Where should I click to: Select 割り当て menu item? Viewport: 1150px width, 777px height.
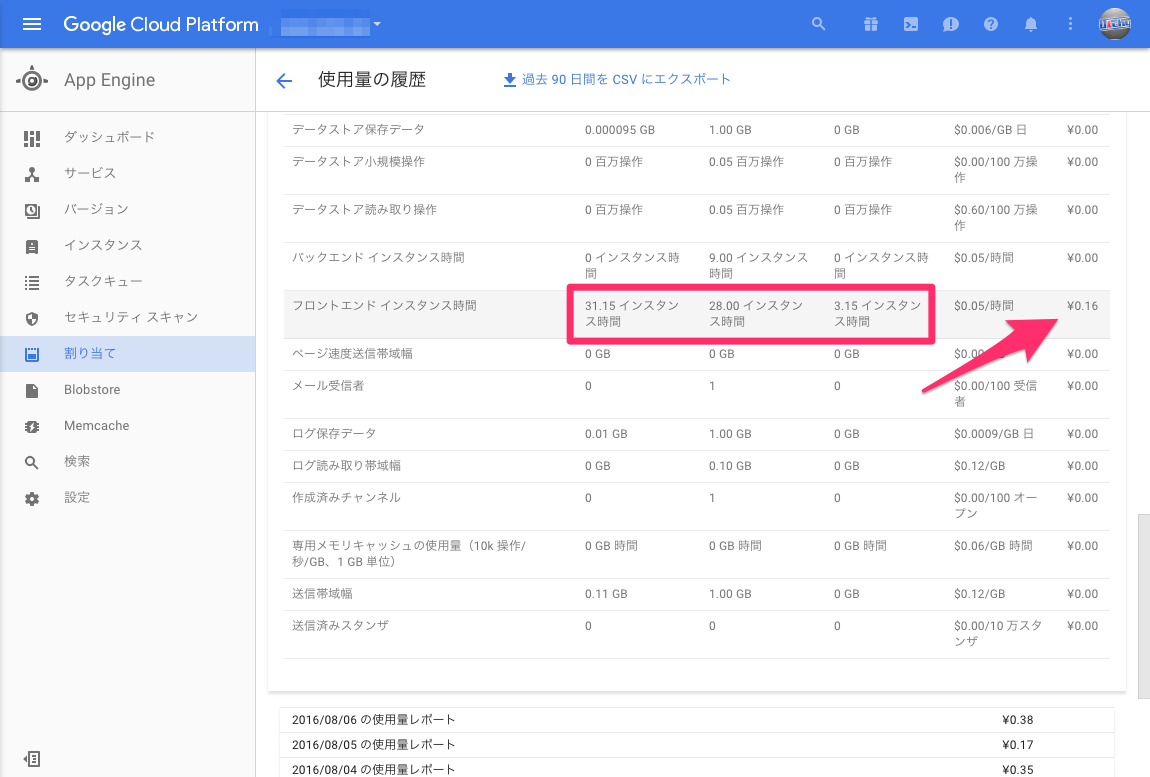128,354
